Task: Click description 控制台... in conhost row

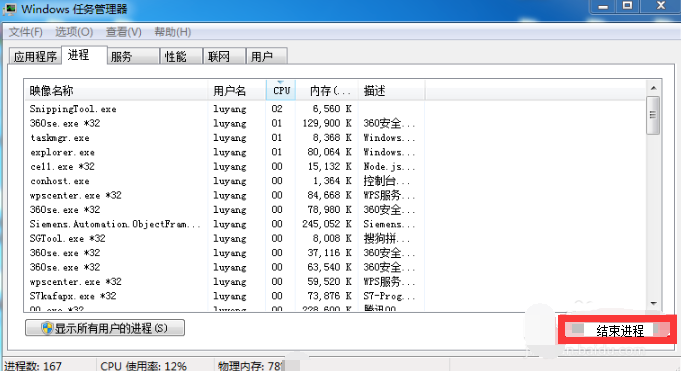Action: tap(387, 181)
